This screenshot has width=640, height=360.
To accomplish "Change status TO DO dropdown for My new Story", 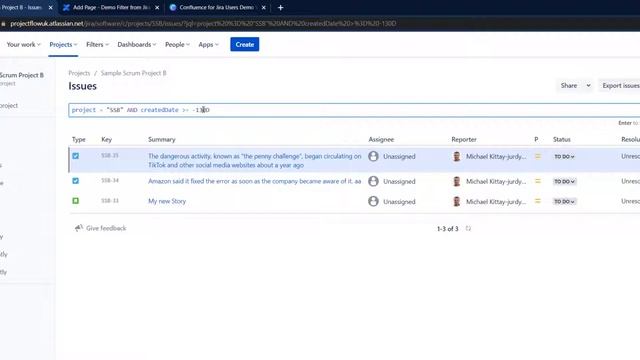I will tap(564, 202).
